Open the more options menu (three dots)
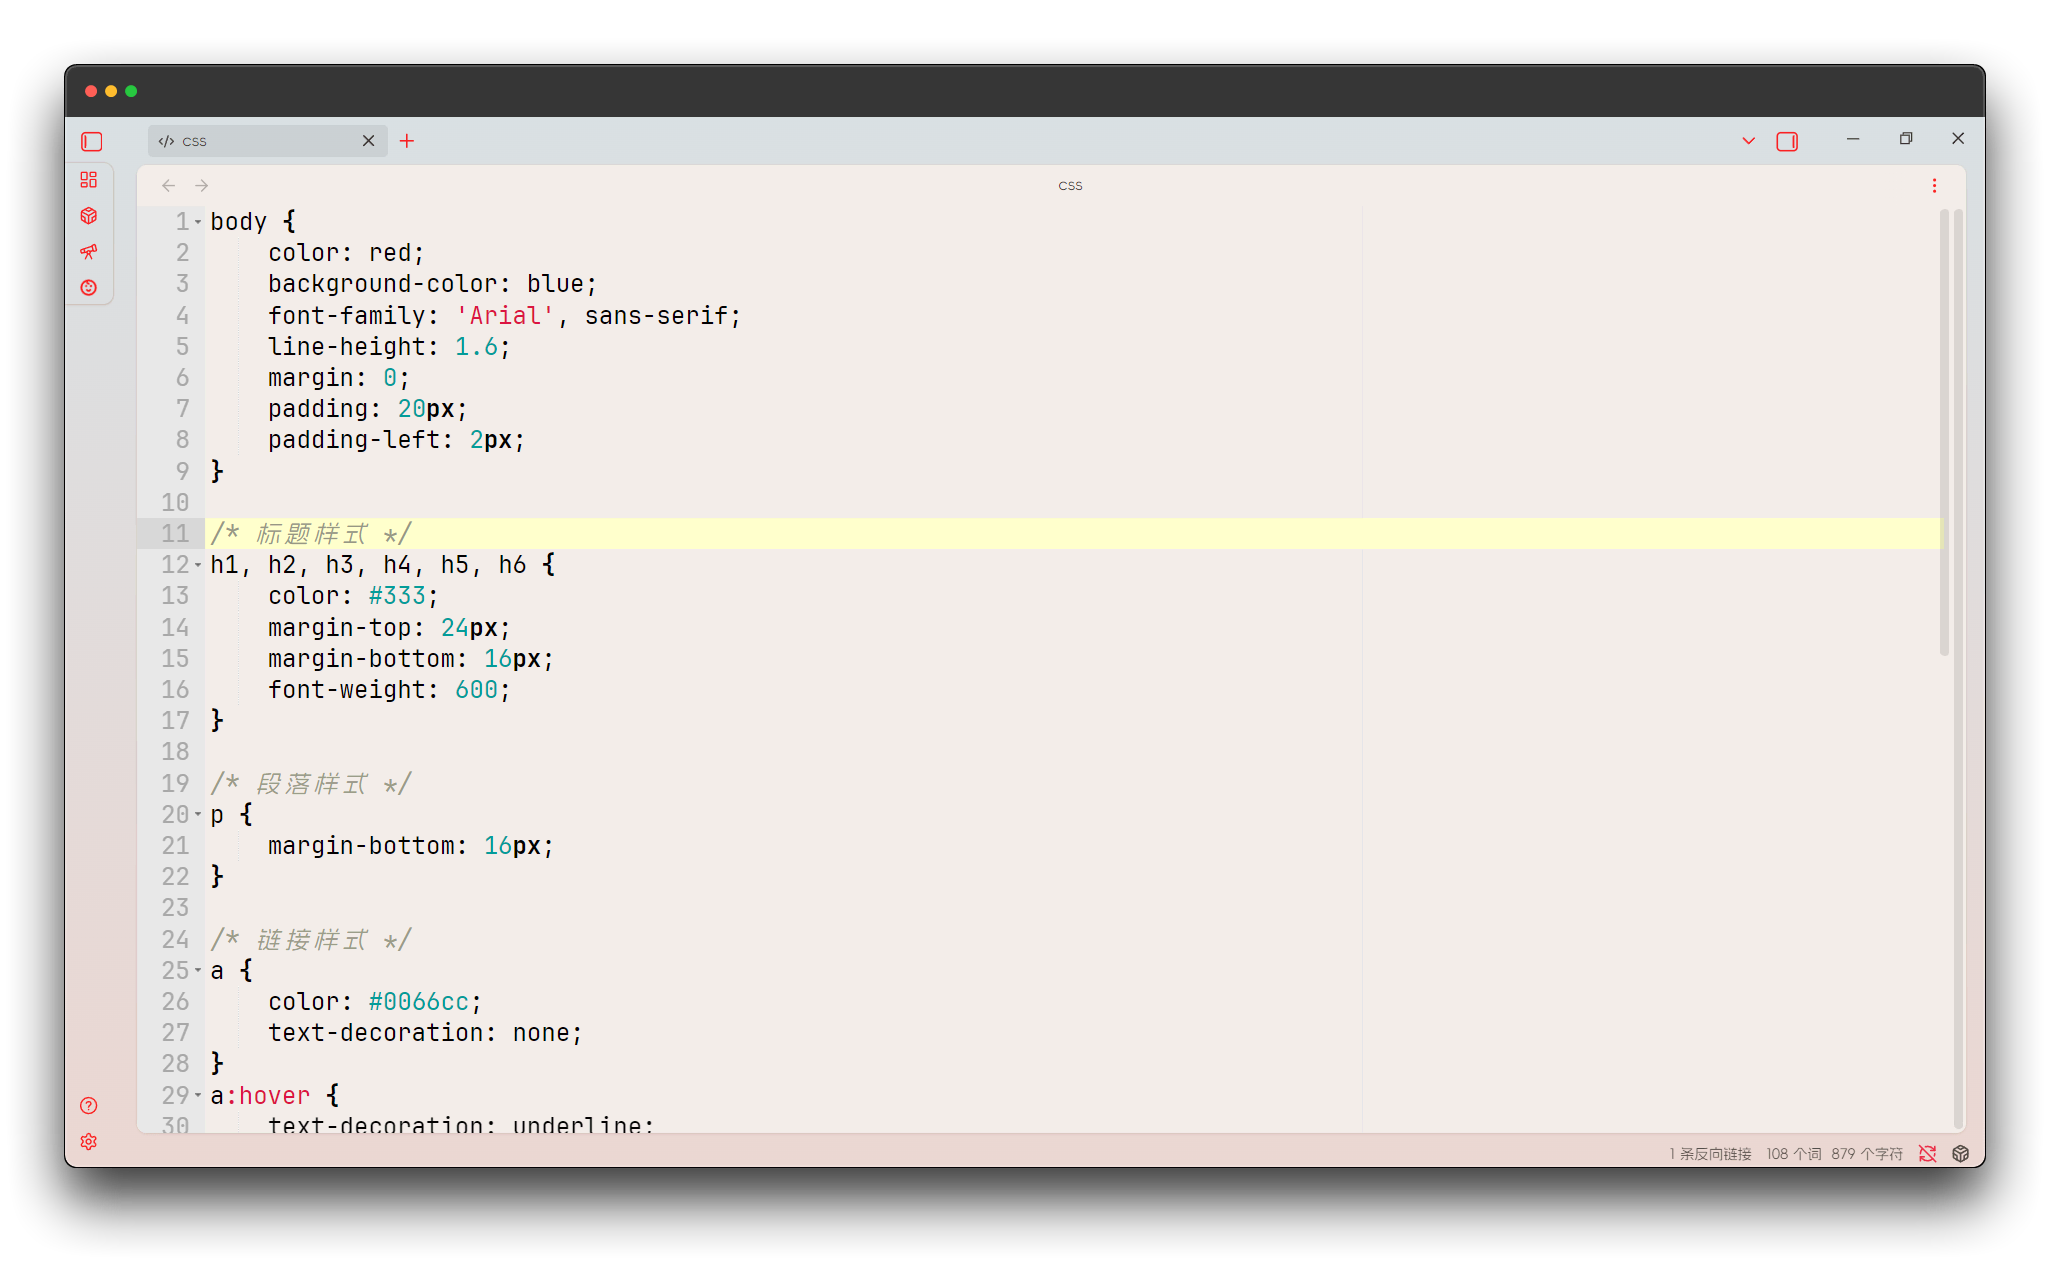This screenshot has width=2050, height=1264. tap(1934, 185)
